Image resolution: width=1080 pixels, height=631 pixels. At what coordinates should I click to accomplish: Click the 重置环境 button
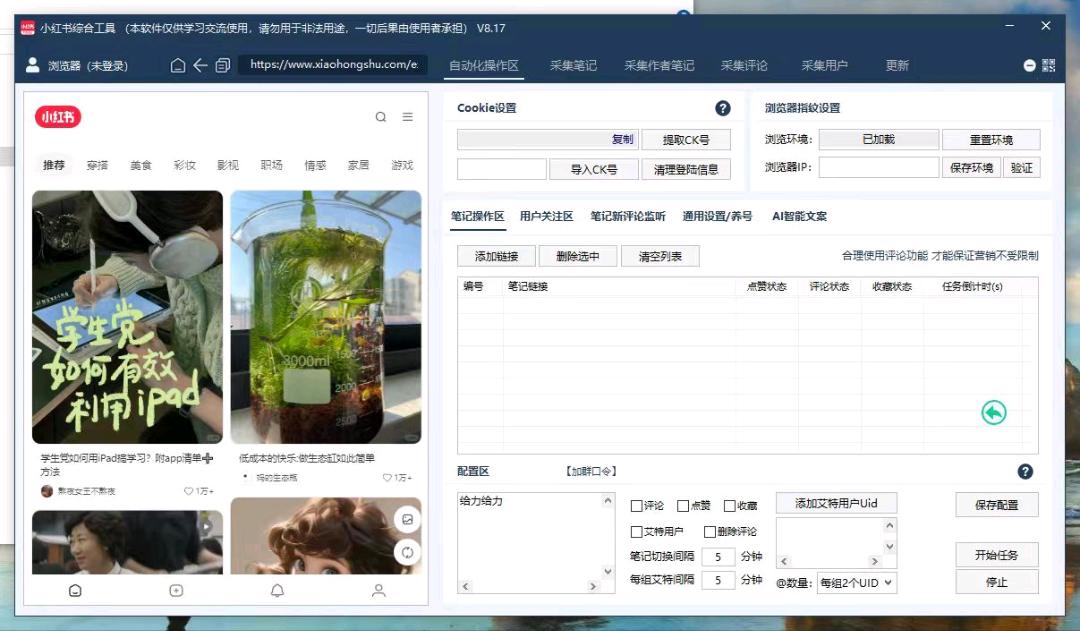[x=991, y=140]
